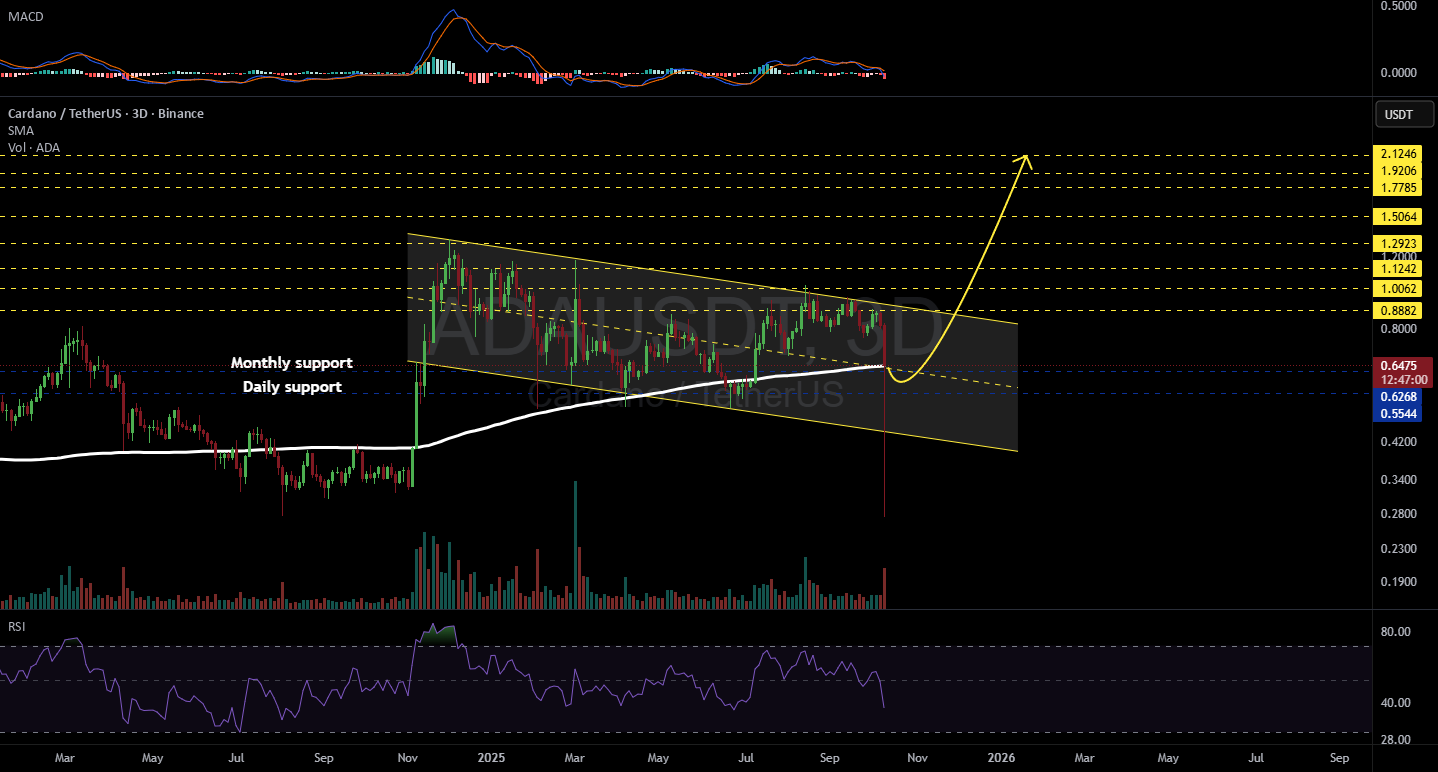Open the Cardano / TetherUS symbol title
1438x772 pixels.
click(x=104, y=114)
